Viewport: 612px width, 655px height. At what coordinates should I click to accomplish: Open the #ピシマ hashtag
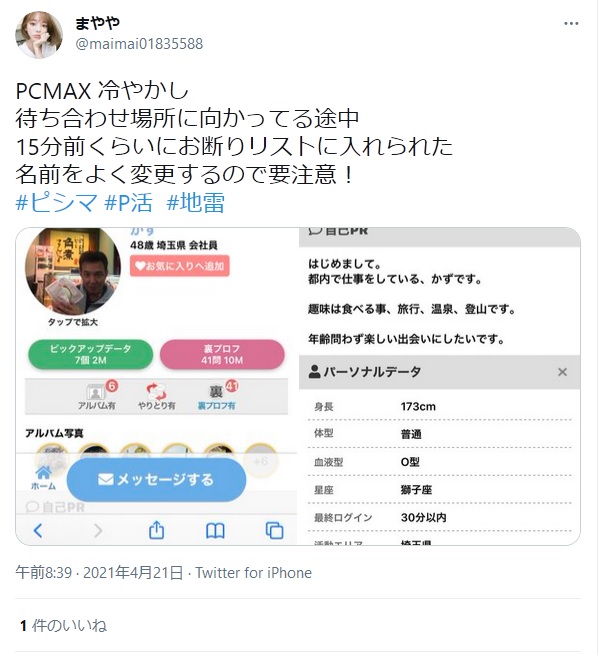point(56,203)
